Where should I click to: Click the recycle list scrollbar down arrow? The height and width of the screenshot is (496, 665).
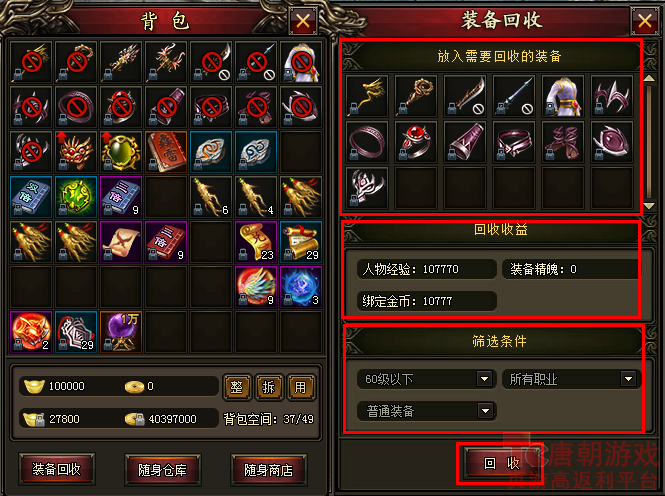point(649,206)
